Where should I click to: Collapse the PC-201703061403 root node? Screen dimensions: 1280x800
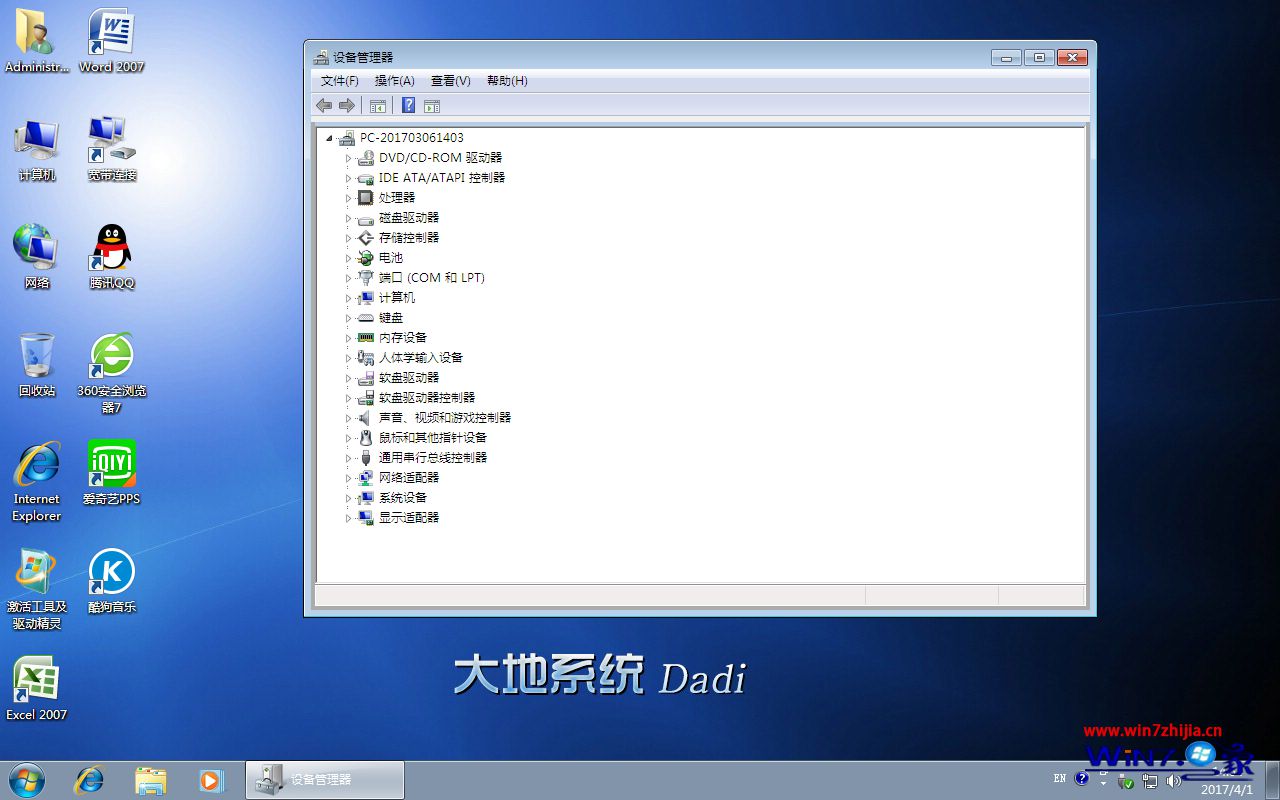tap(329, 138)
